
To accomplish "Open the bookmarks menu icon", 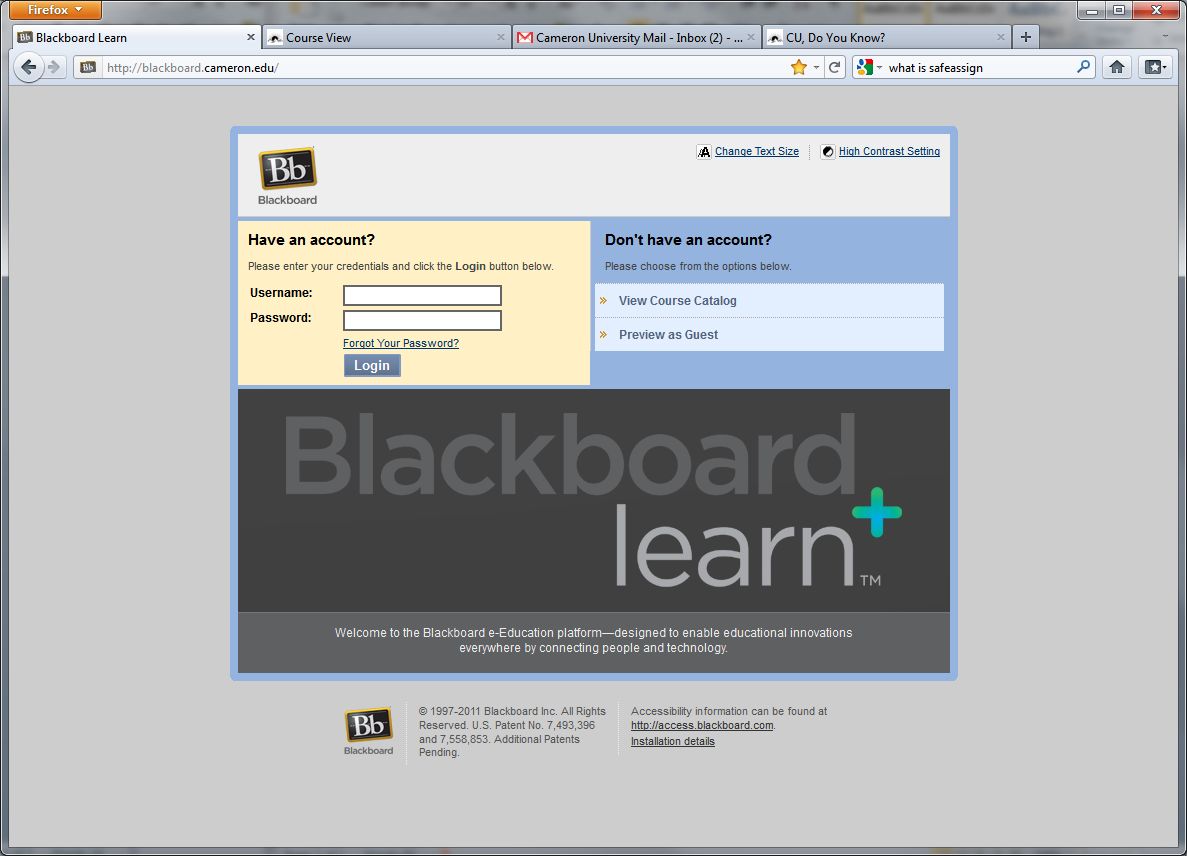I will pos(1155,67).
